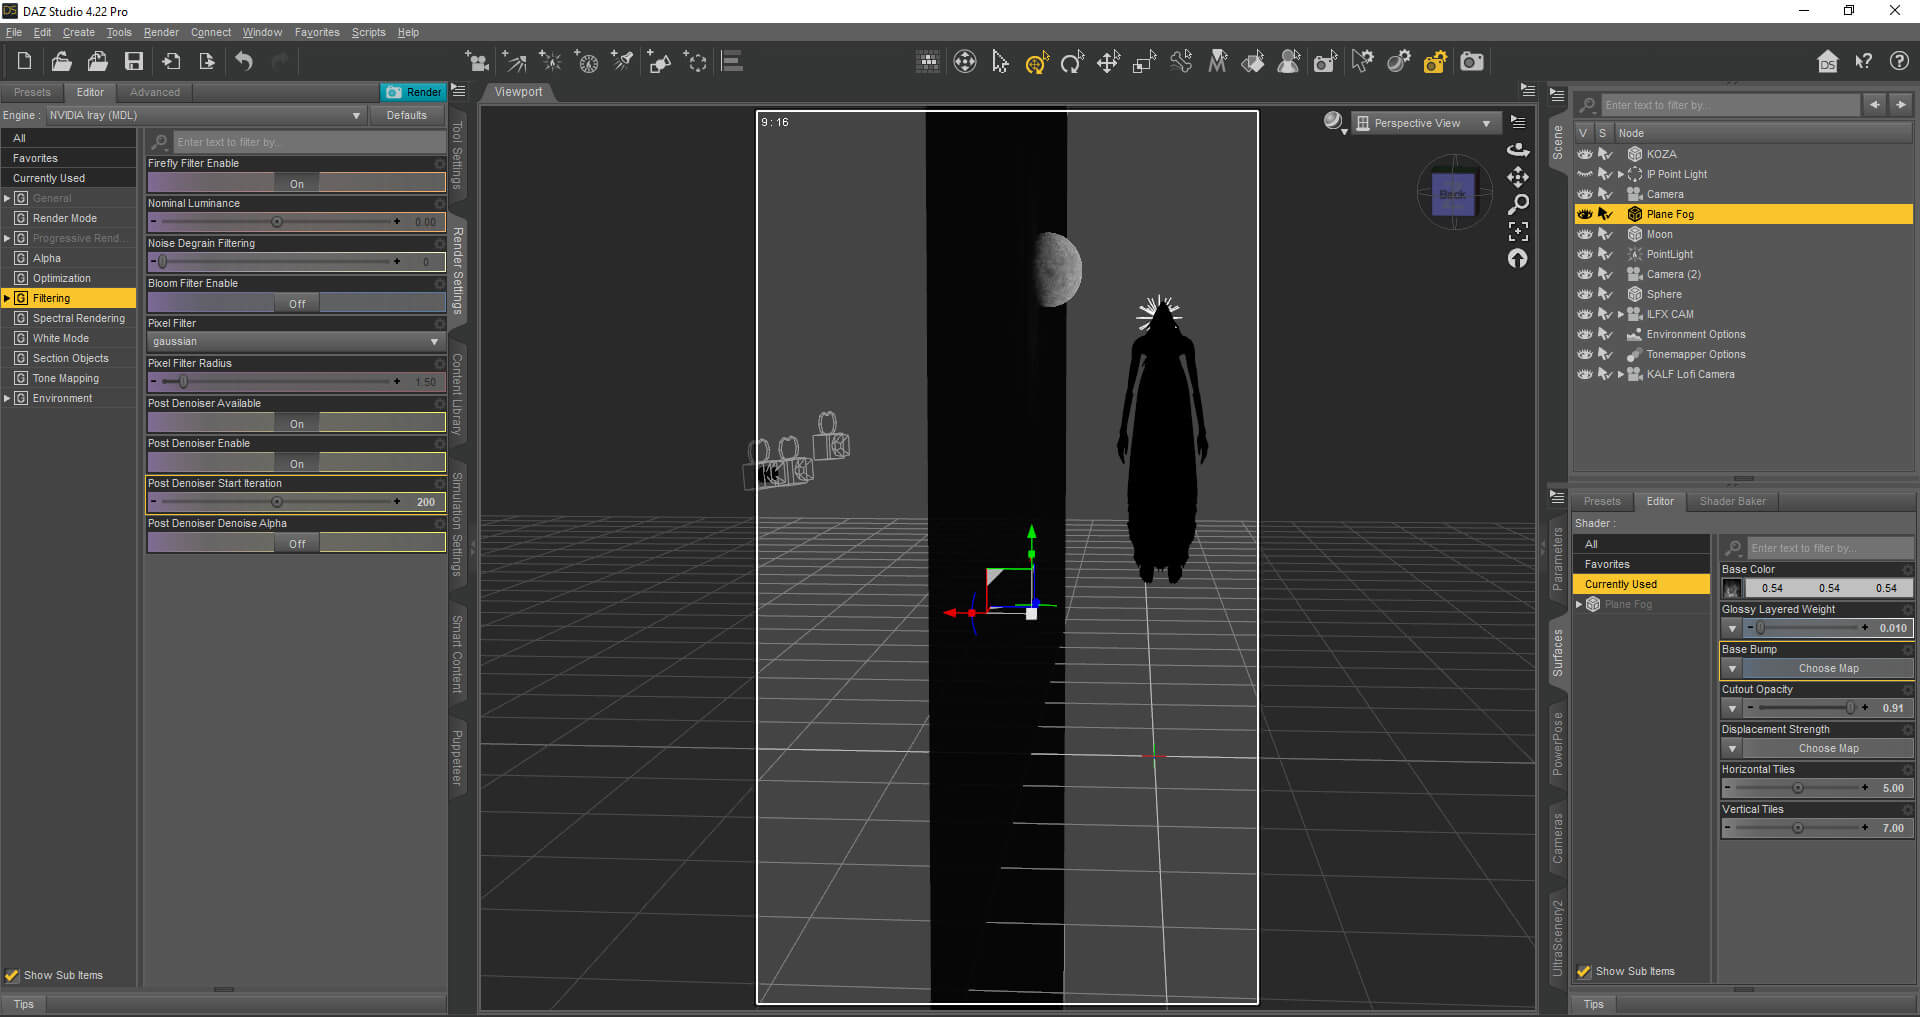Click the Save scene floppy disk icon
The image size is (1920, 1017).
coord(133,62)
